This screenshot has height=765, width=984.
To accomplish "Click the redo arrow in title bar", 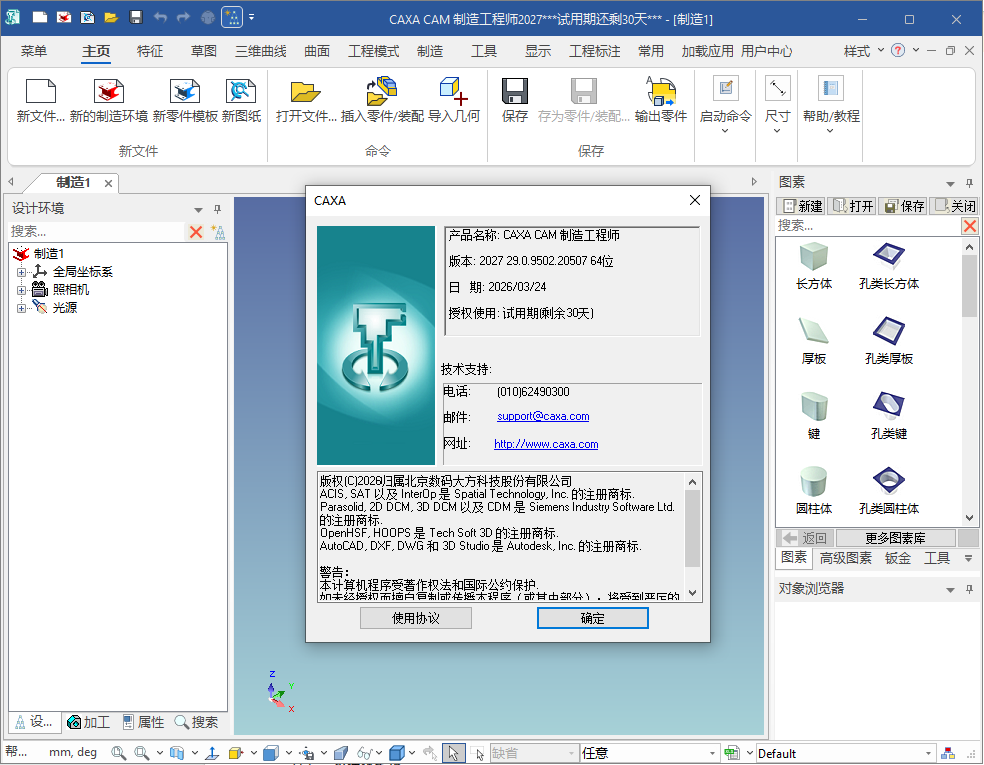I will [183, 18].
